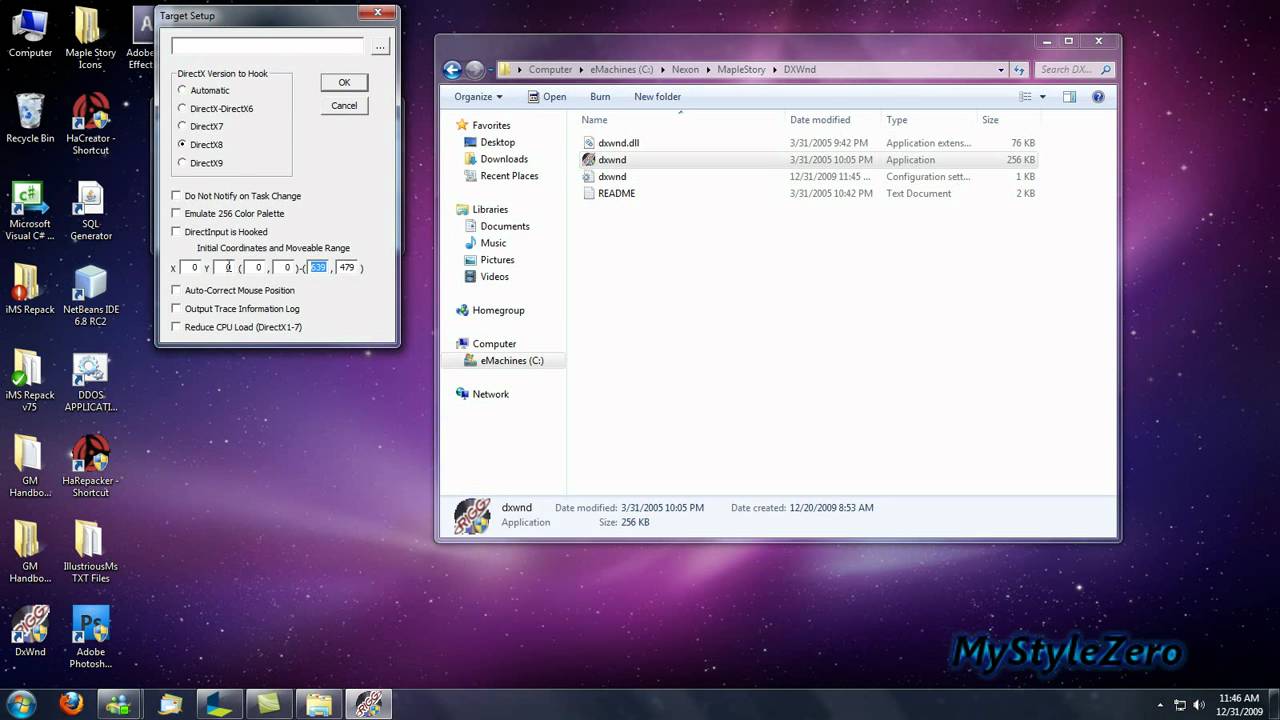
Task: Select the DirectX7 radio option
Action: point(182,126)
